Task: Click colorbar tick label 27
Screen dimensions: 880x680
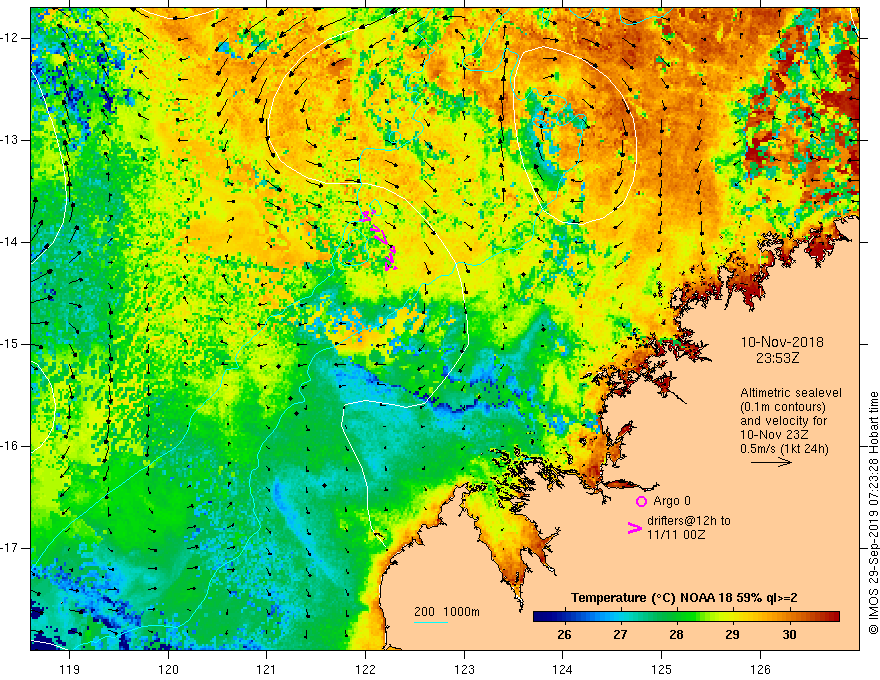Action: pyautogui.click(x=620, y=635)
